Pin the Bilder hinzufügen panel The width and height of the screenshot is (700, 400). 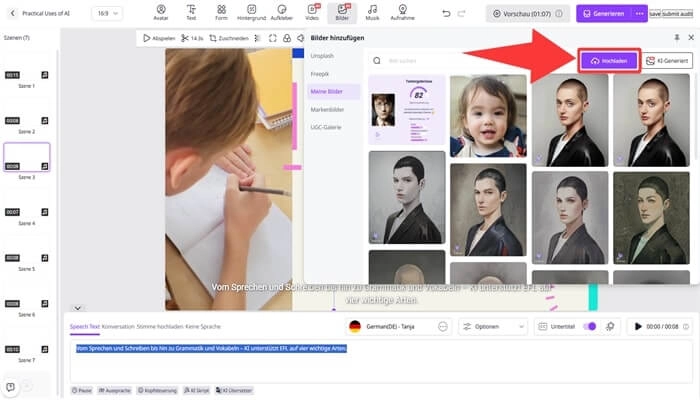click(677, 38)
